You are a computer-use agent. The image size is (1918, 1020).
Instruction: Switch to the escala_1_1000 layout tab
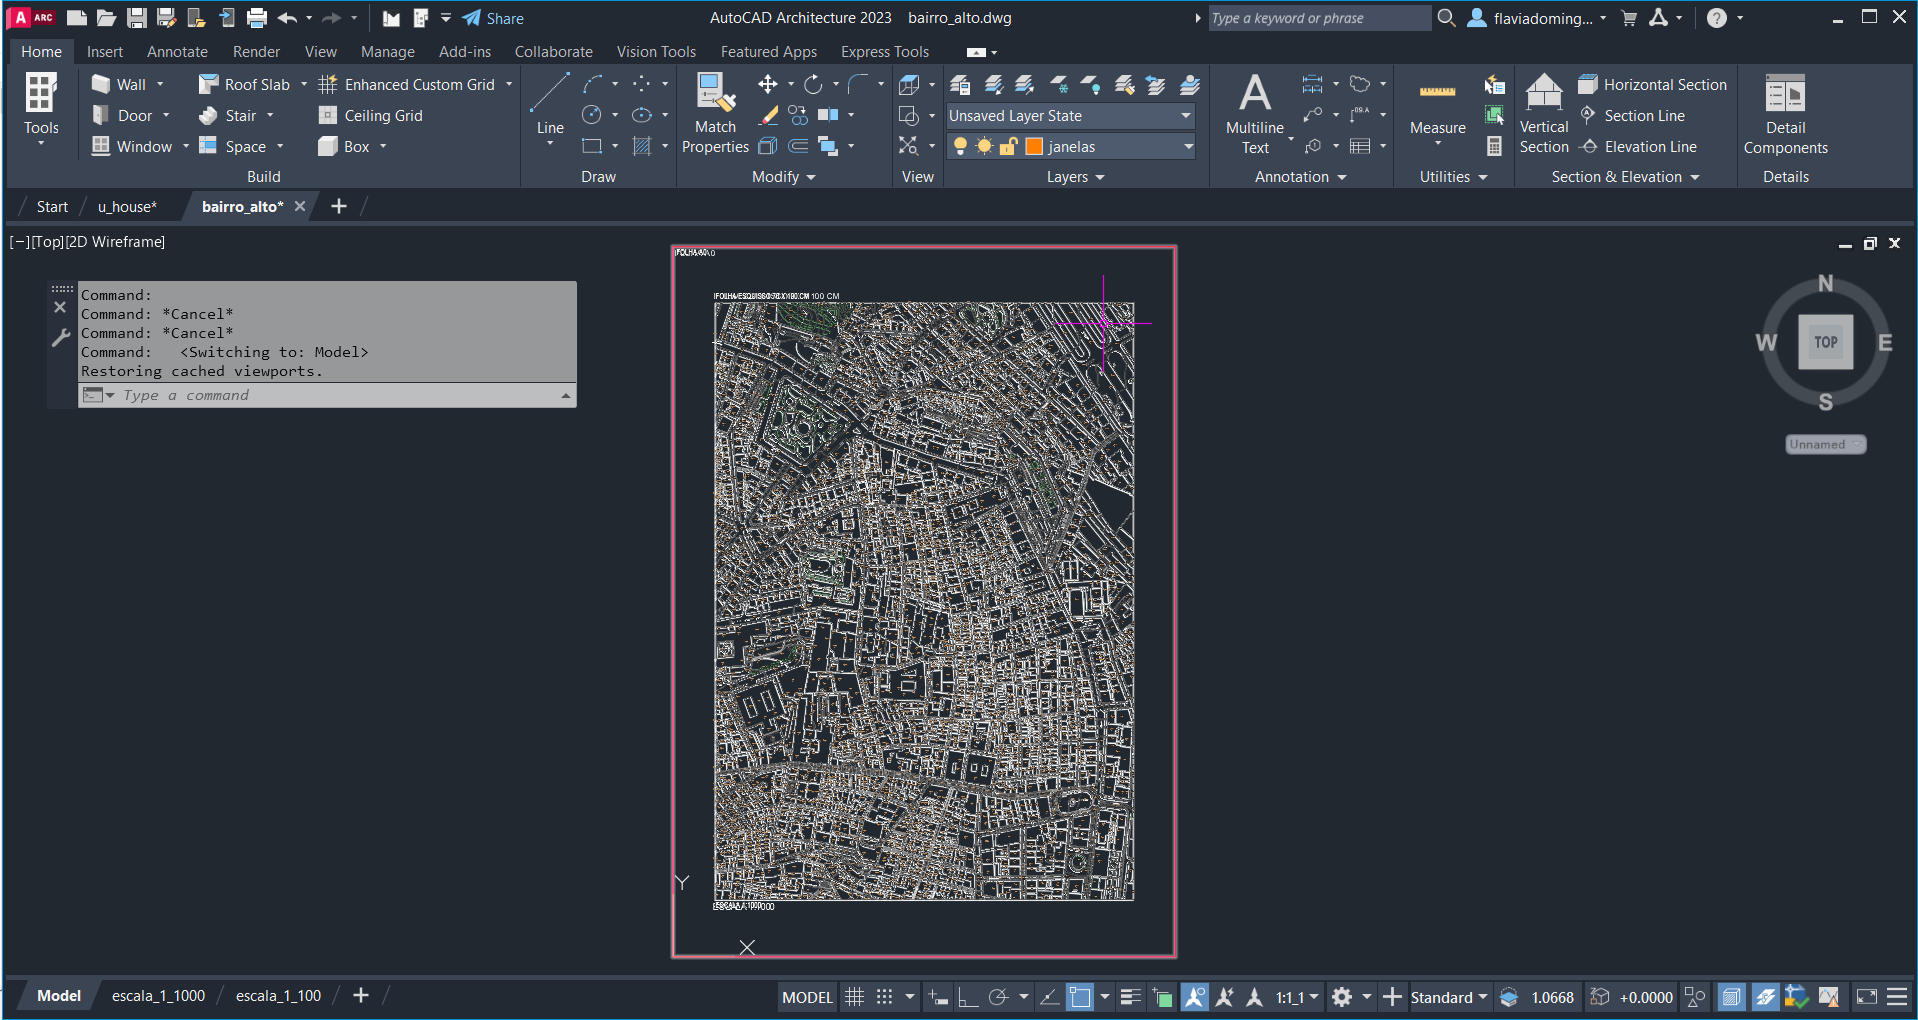coord(158,996)
